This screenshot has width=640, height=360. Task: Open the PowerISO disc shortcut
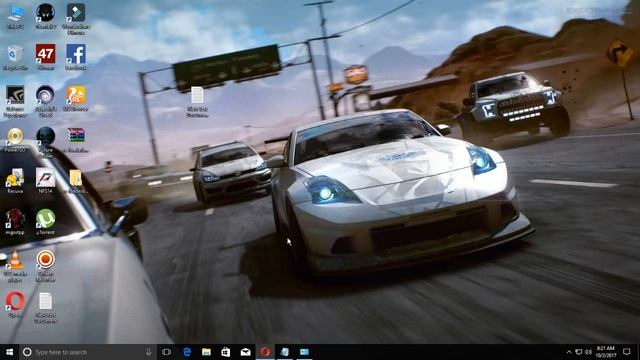15,140
